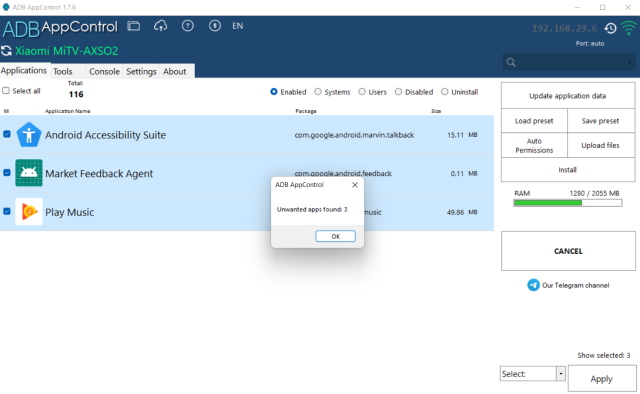640x394 pixels.
Task: Choose the Systems radio filter
Action: pyautogui.click(x=318, y=92)
